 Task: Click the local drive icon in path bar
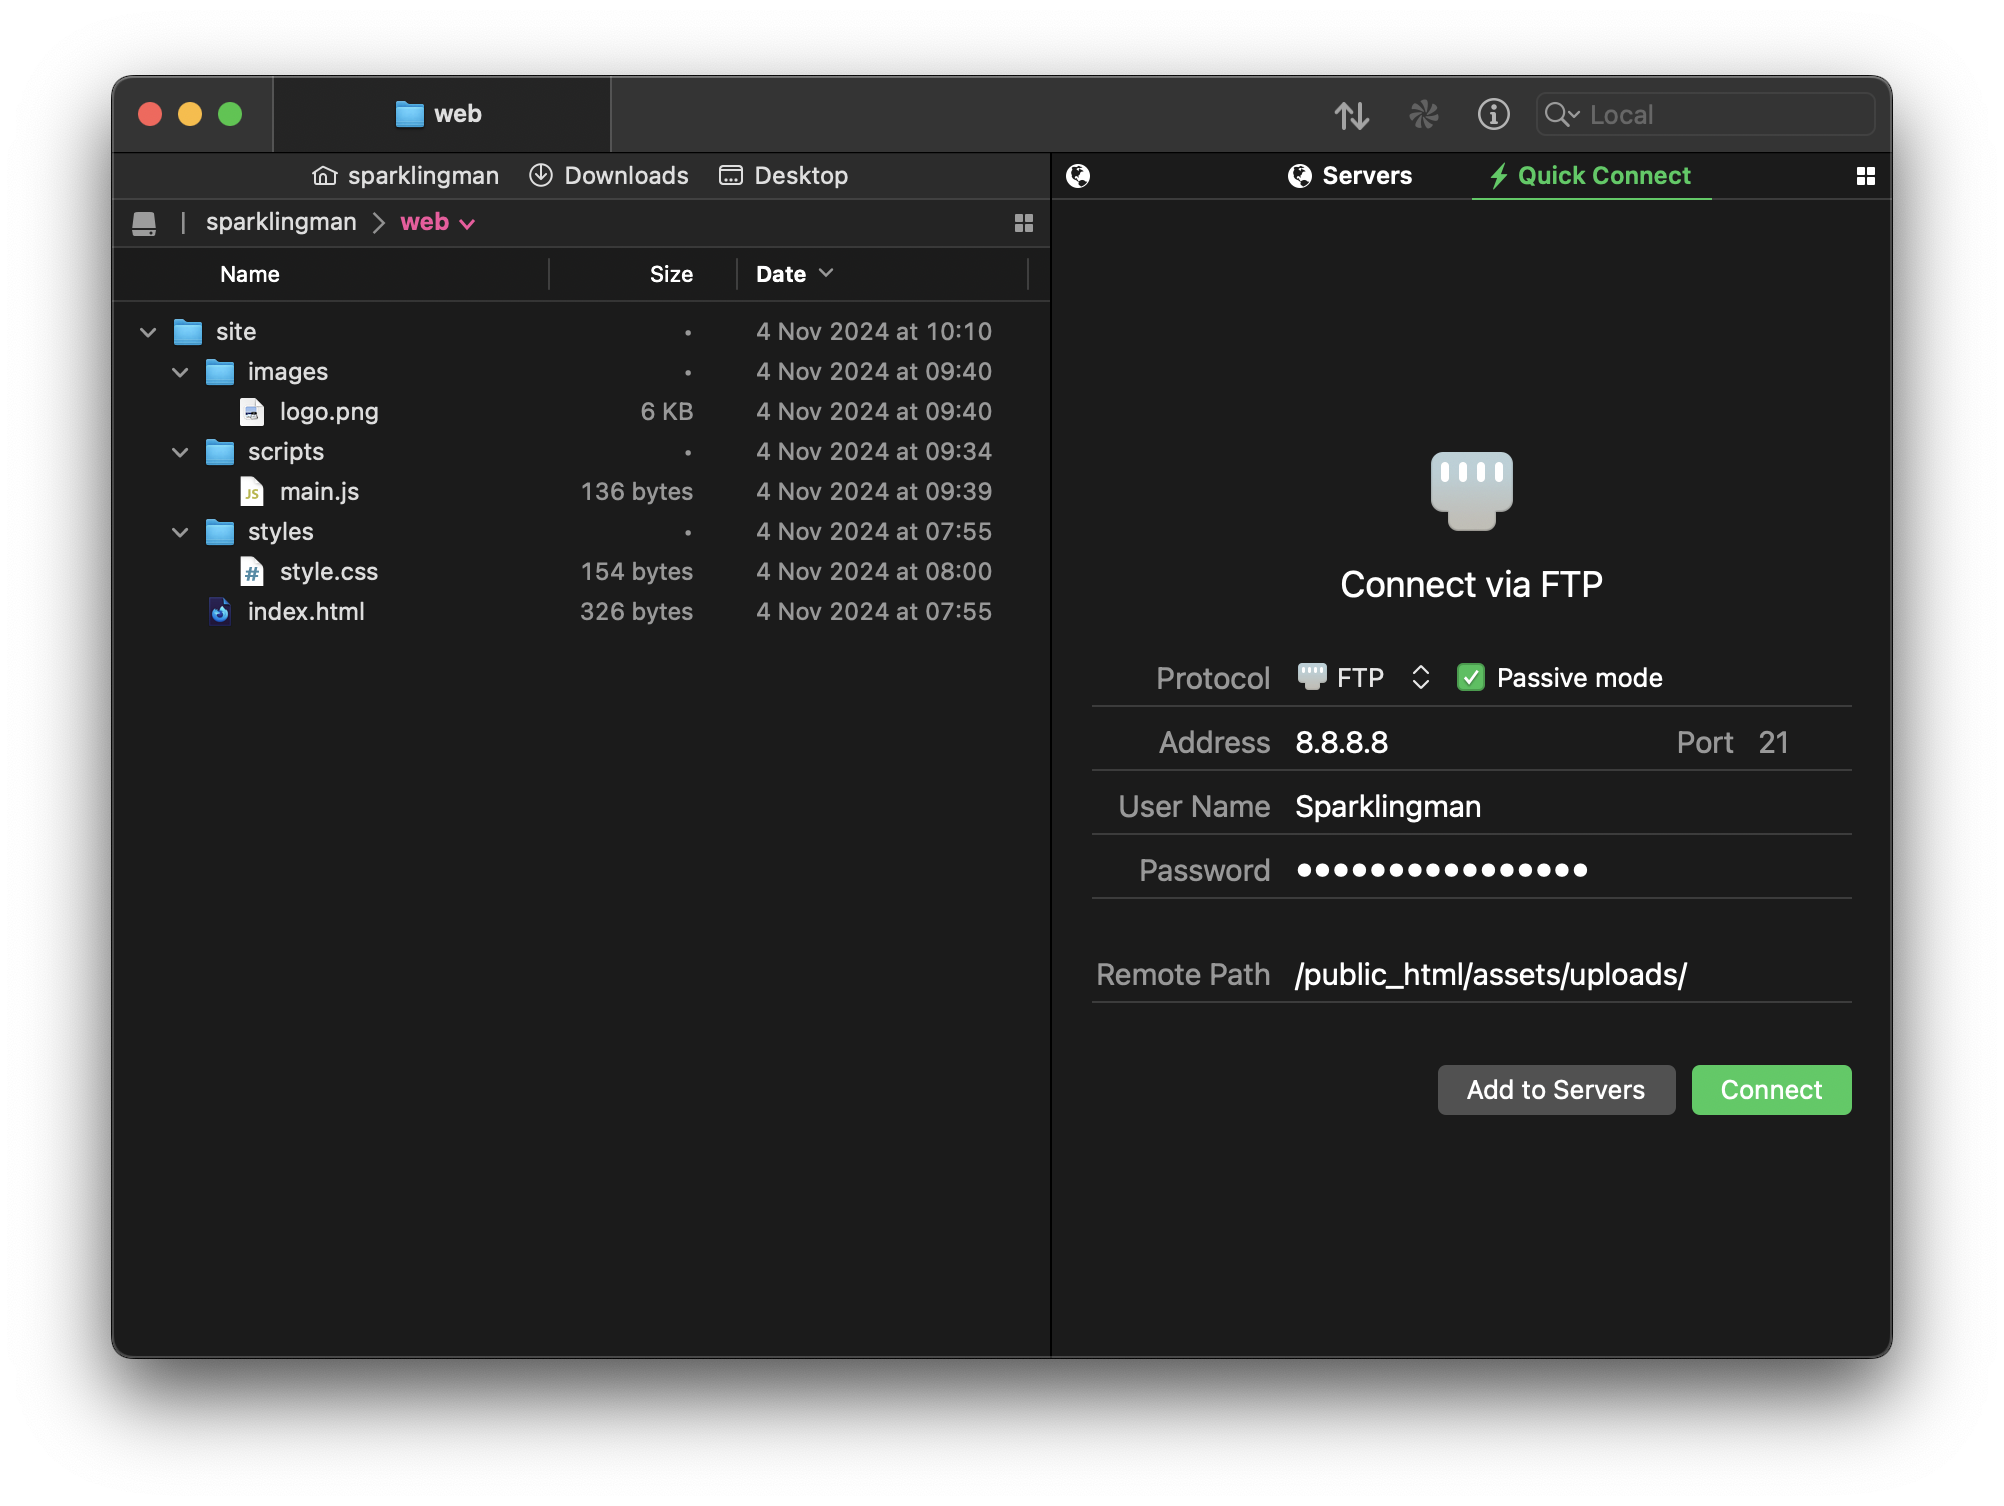pyautogui.click(x=144, y=223)
